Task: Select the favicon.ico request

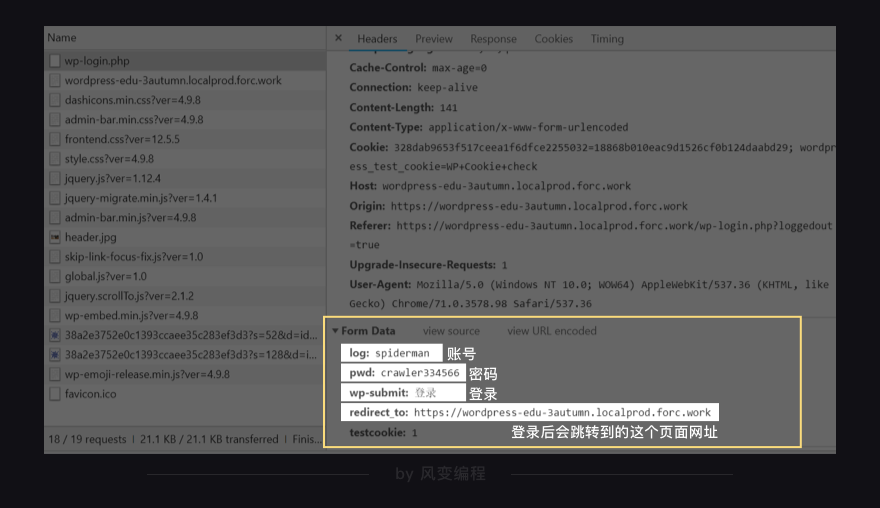Action: 185,394
